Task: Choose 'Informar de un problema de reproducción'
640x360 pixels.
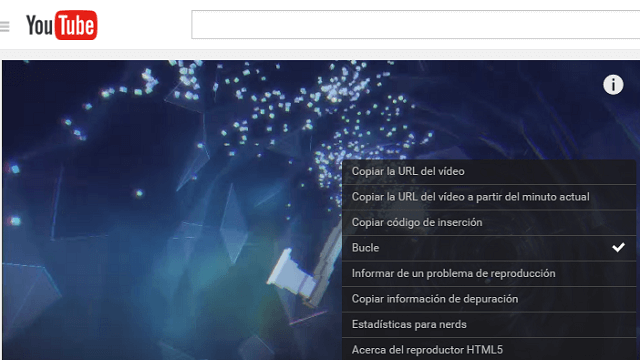Action: click(489, 273)
